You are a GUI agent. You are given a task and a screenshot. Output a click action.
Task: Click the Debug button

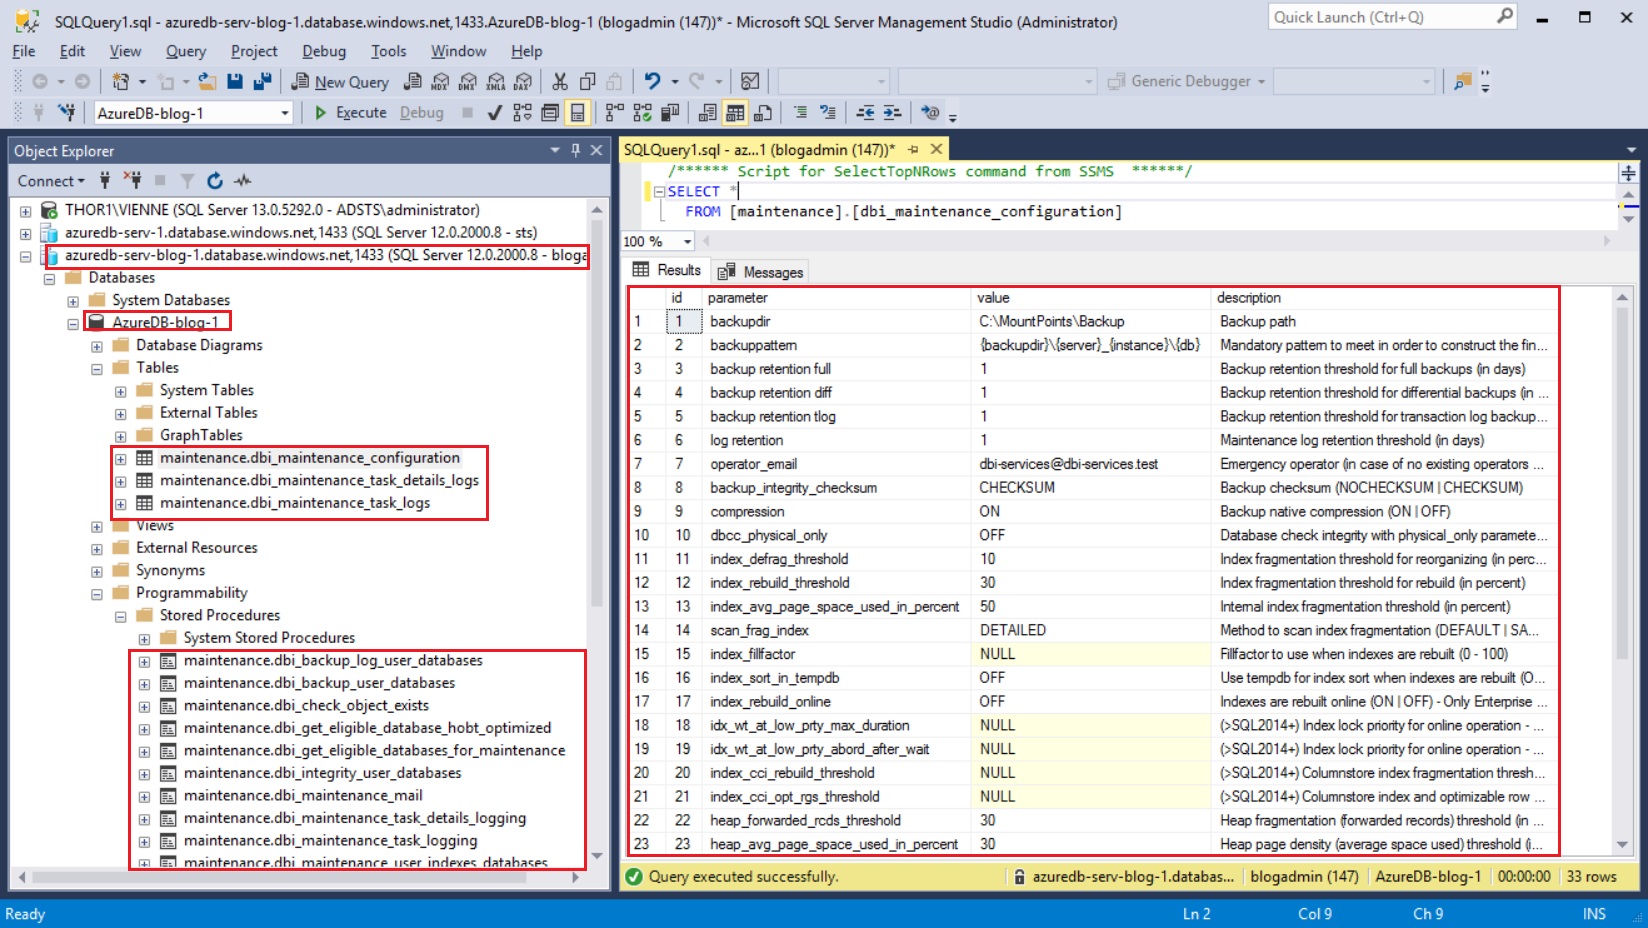coord(421,113)
